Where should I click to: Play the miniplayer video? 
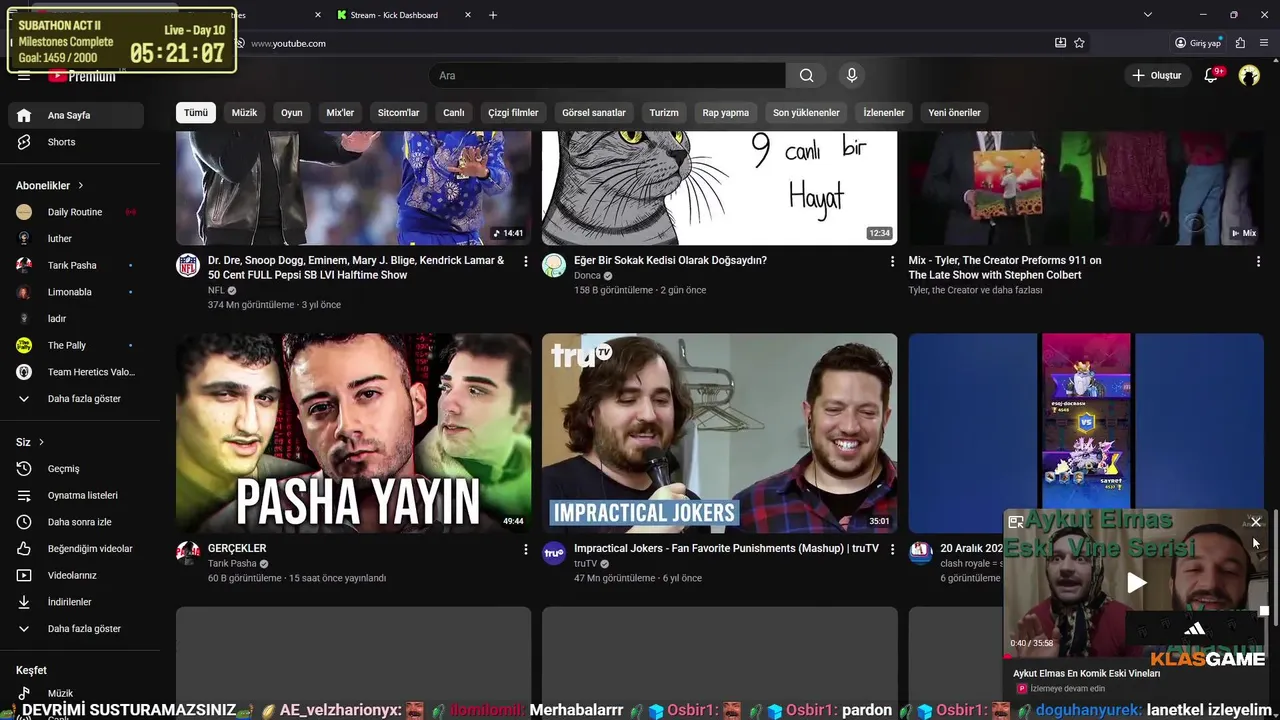1136,583
